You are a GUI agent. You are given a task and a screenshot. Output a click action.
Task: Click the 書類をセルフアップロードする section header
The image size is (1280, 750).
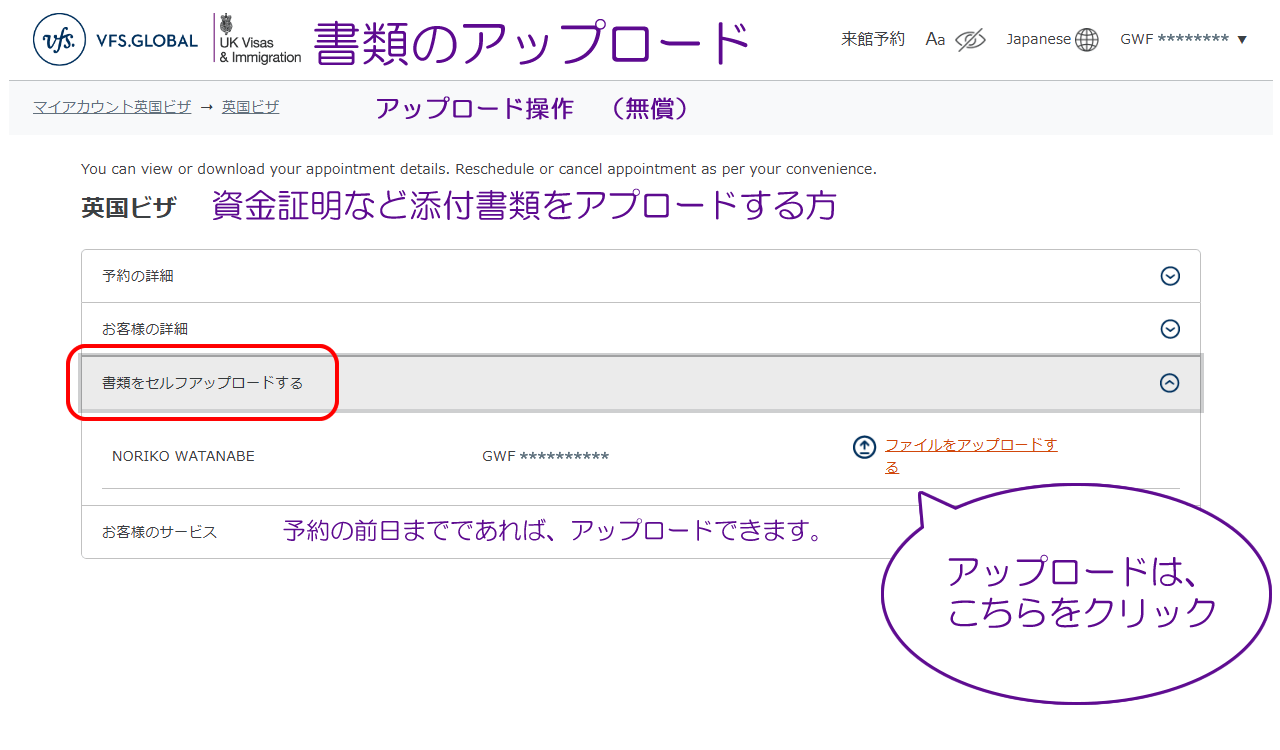click(x=202, y=383)
